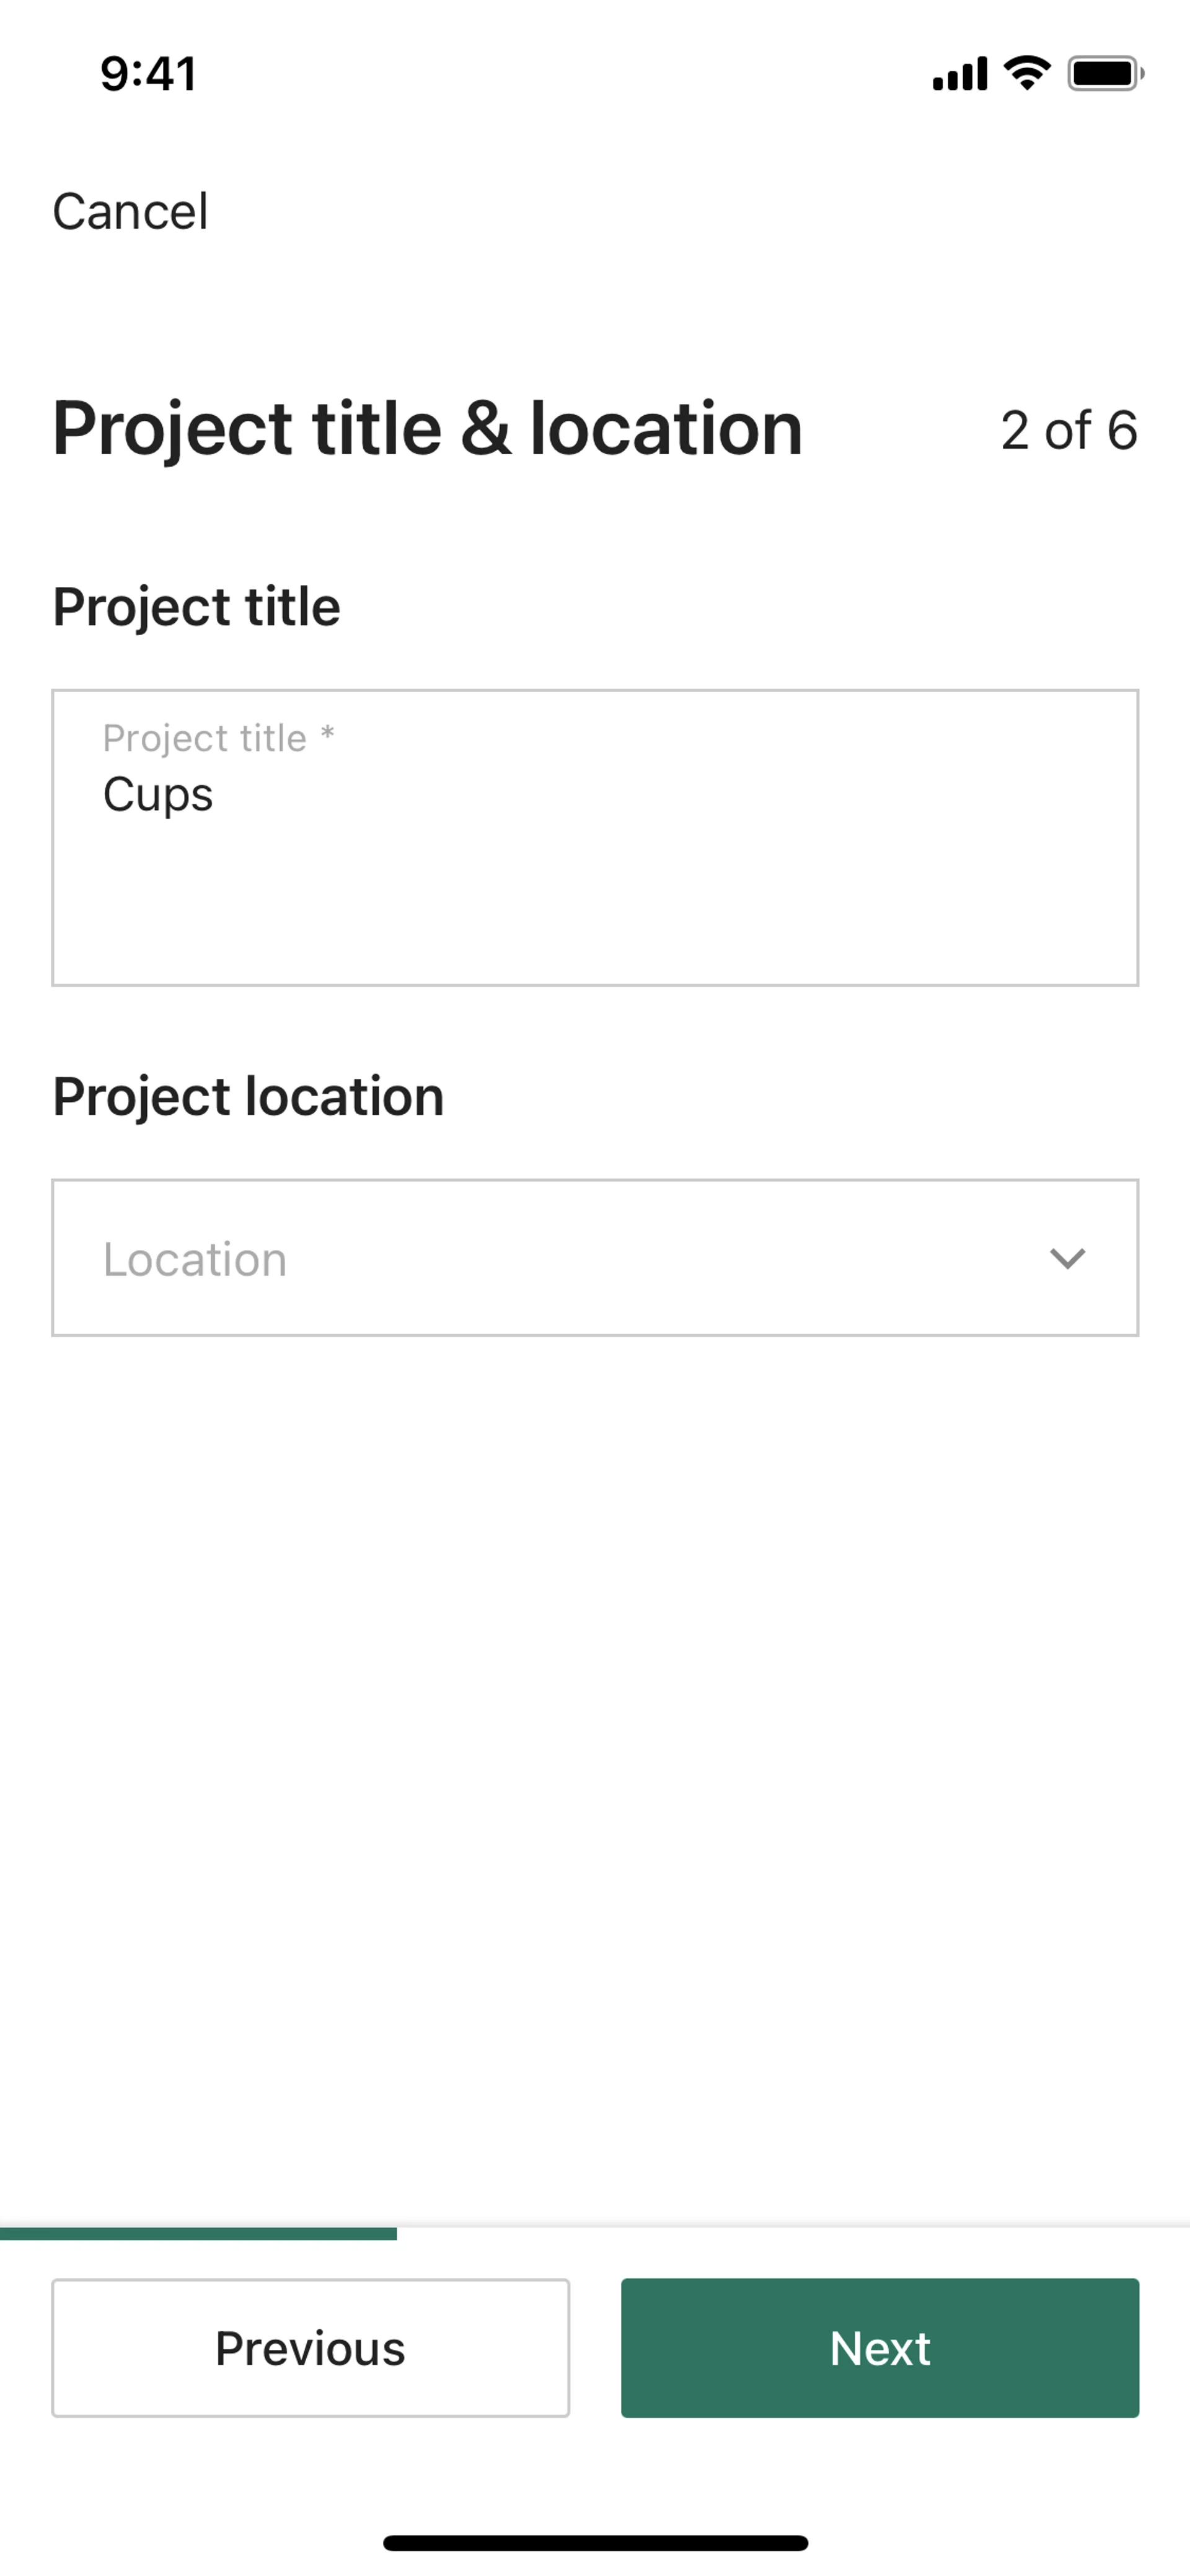The width and height of the screenshot is (1190, 2576).
Task: Click the 'Cups' text in title field
Action: [158, 795]
